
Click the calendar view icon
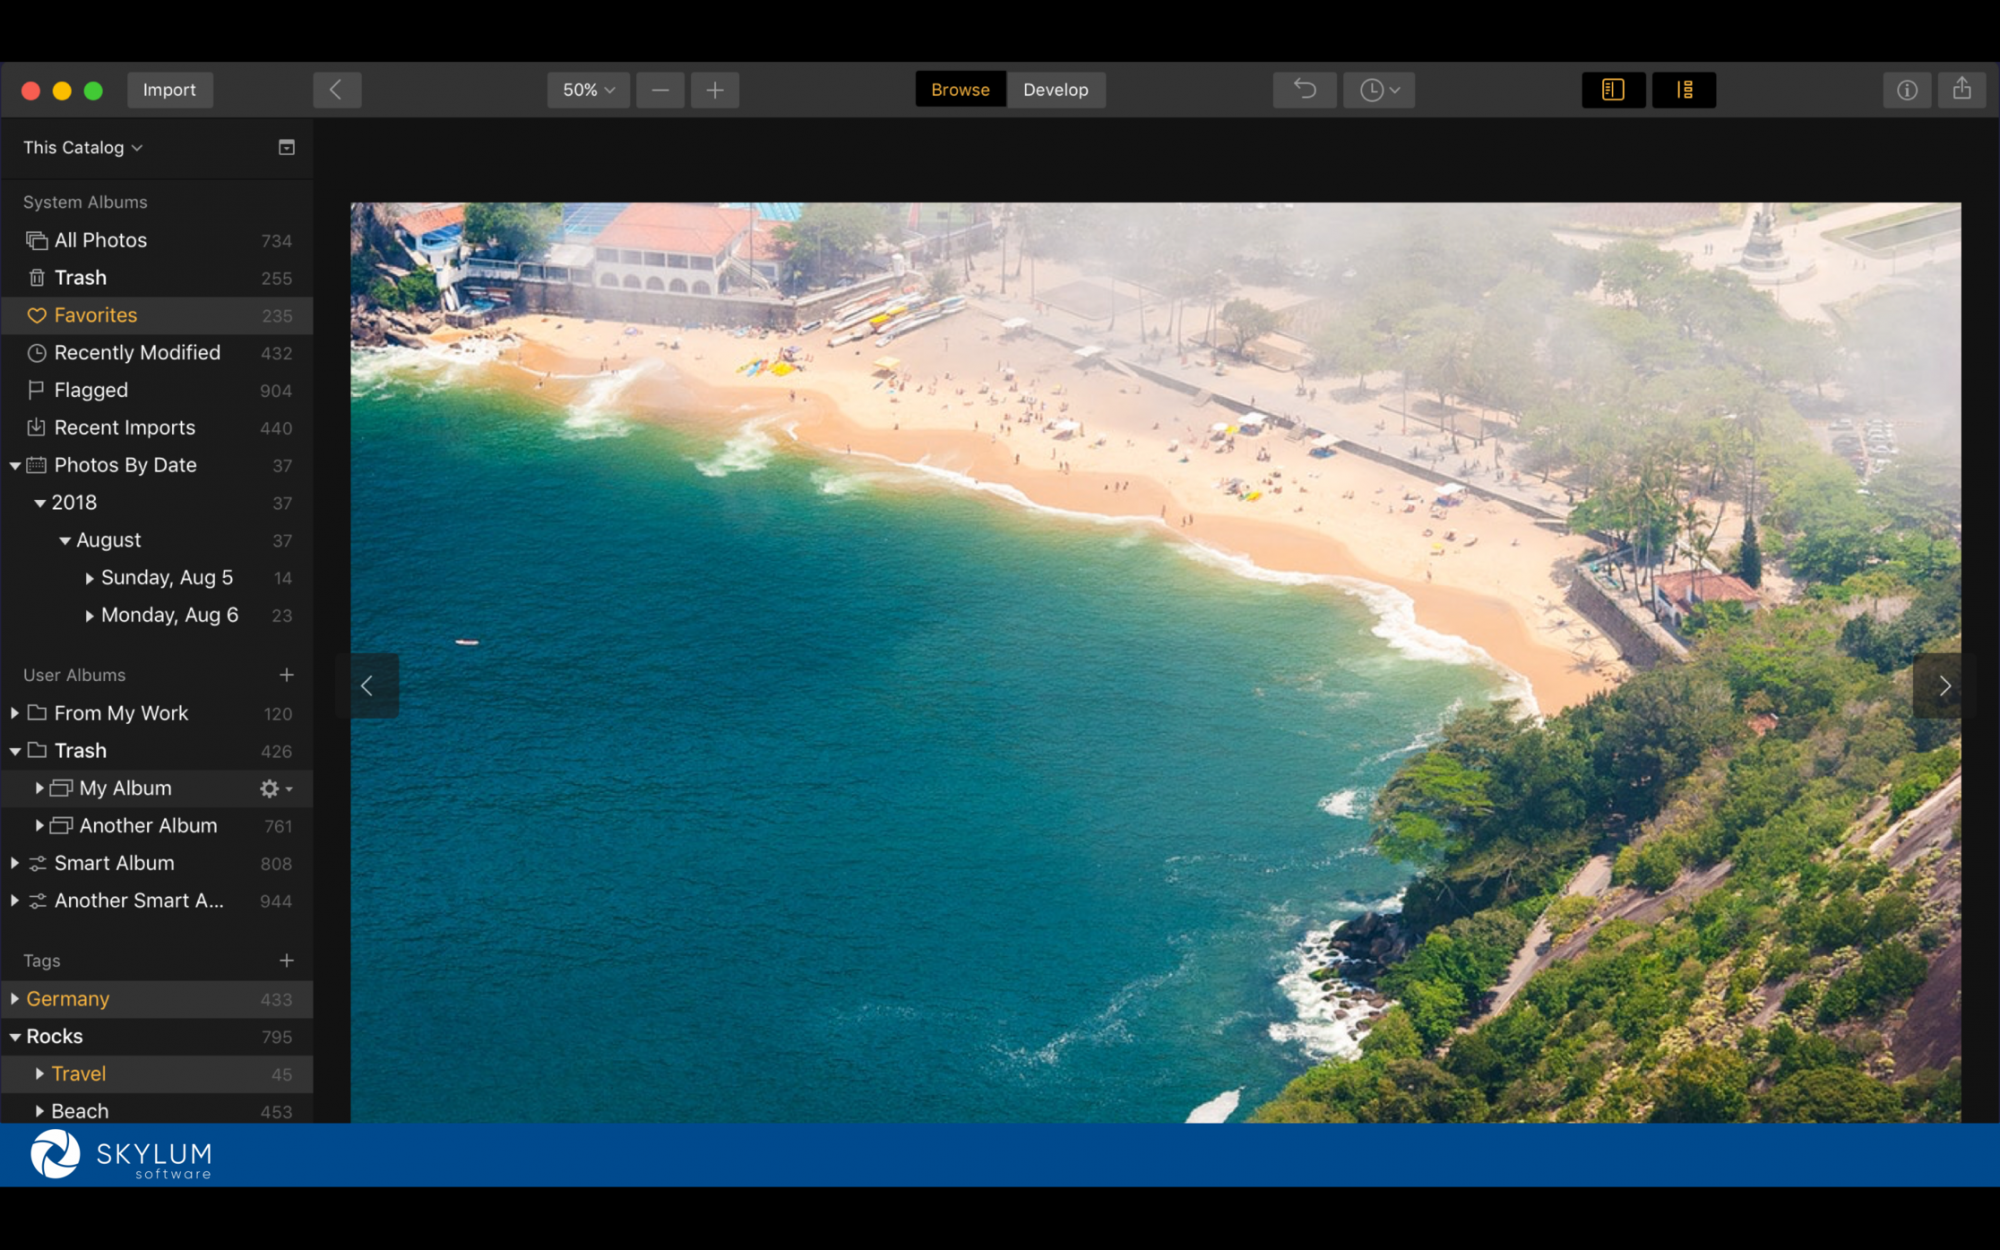(x=285, y=147)
